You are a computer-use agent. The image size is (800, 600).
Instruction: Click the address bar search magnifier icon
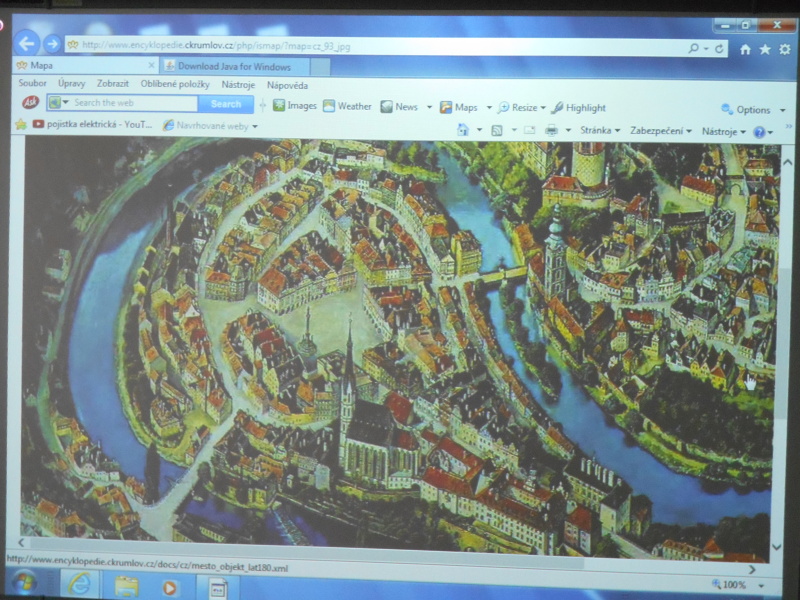(x=693, y=48)
